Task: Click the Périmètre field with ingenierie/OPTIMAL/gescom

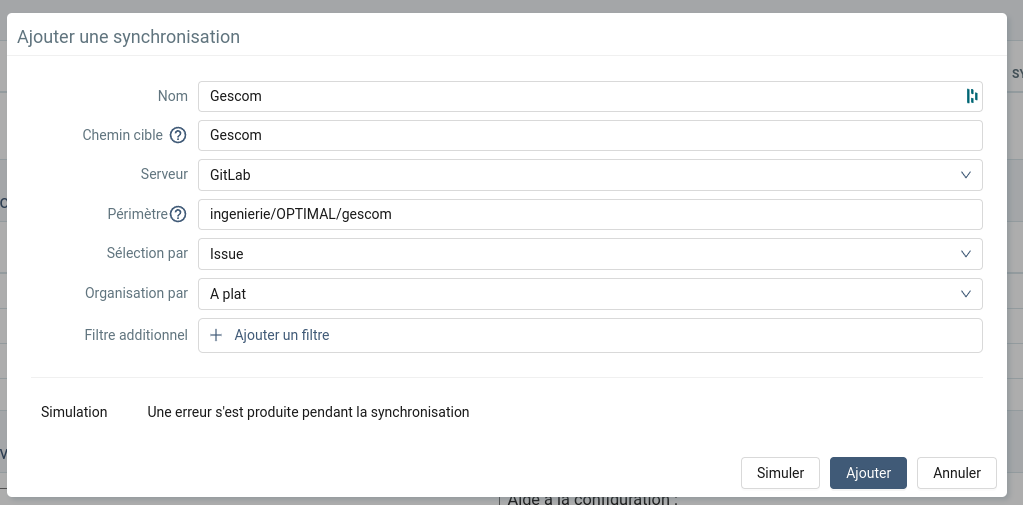Action: point(590,214)
